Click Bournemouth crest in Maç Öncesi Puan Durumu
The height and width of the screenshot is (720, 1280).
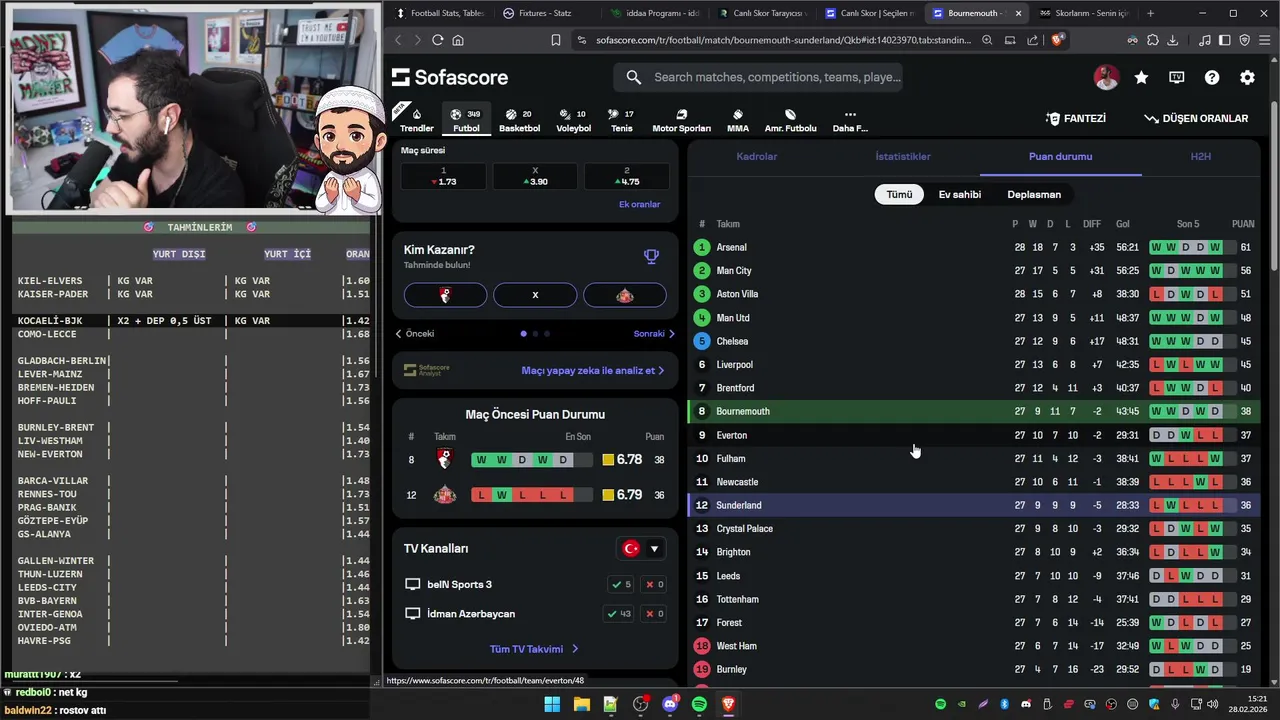coord(444,460)
